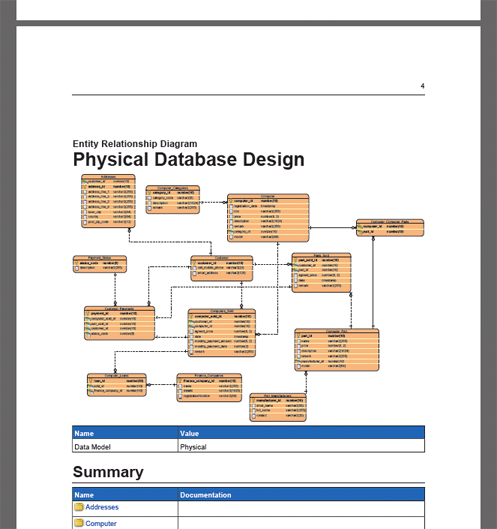The image size is (497, 529).
Task: Open the Addresses link in Summary table
Action: [x=102, y=507]
